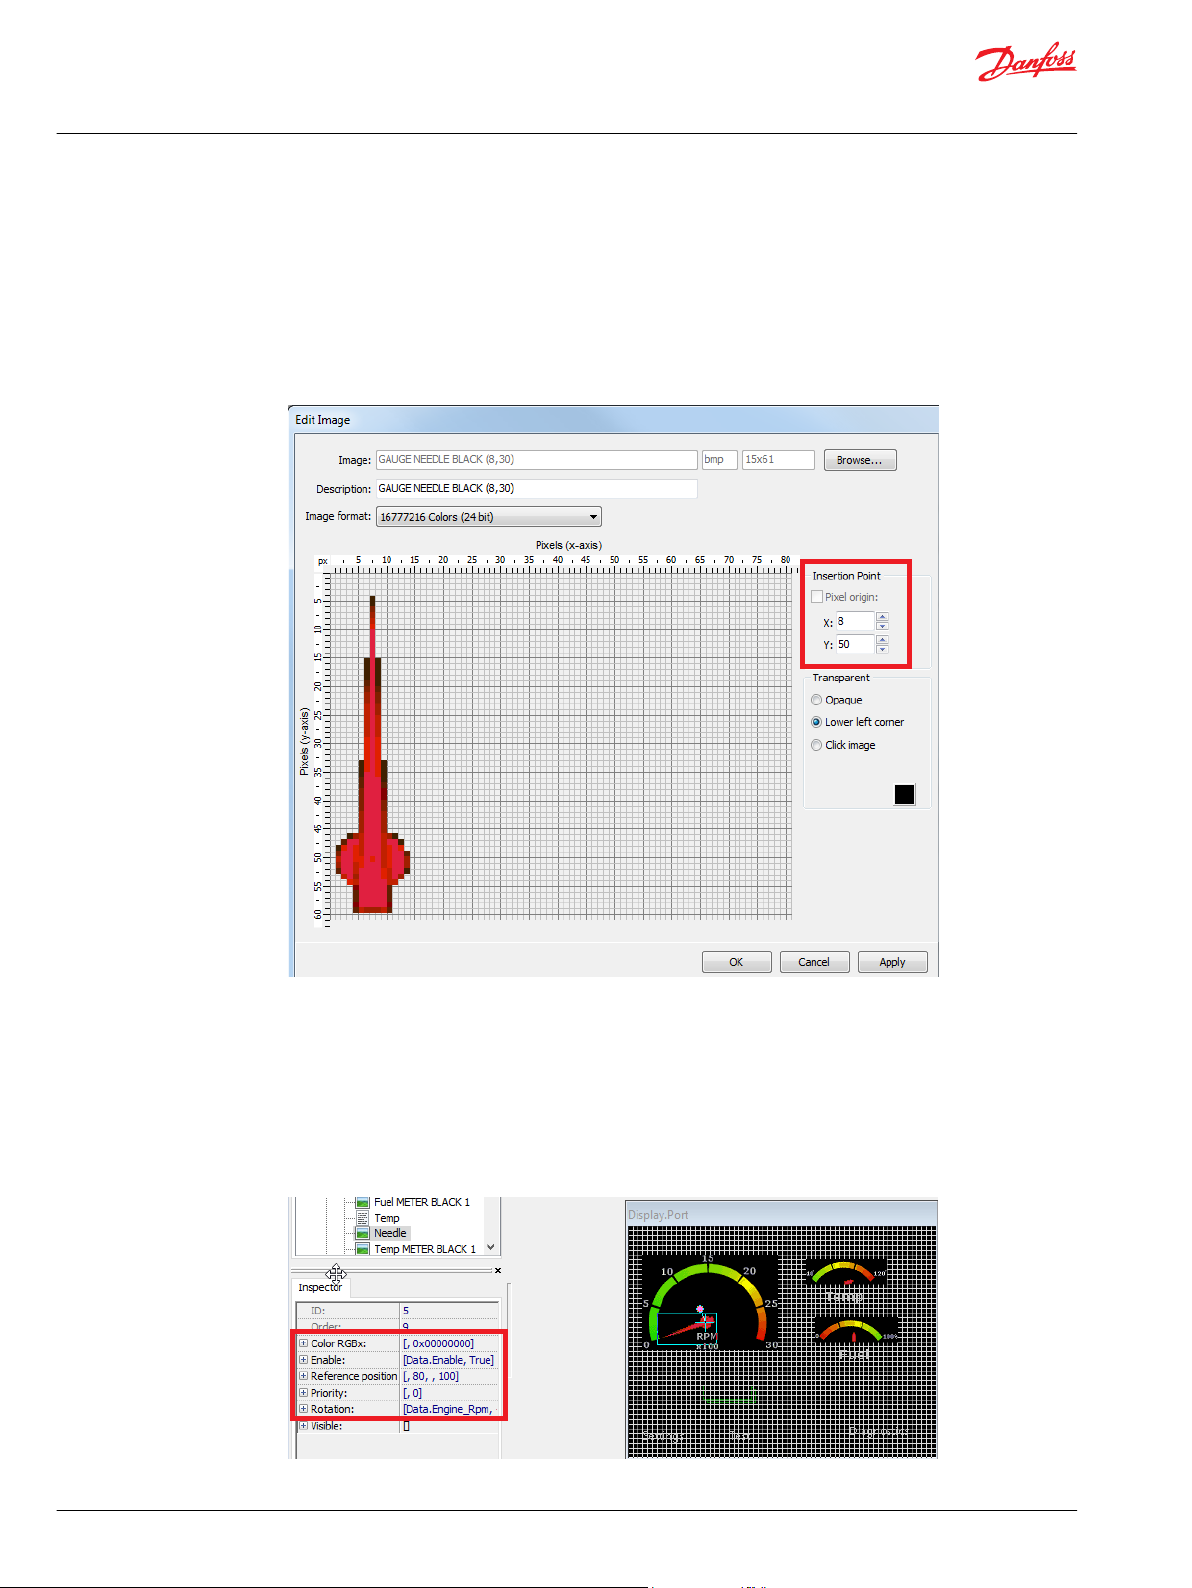Screen dimensions: 1192x1588
Task: Expand the Reference position property
Action: [303, 1376]
